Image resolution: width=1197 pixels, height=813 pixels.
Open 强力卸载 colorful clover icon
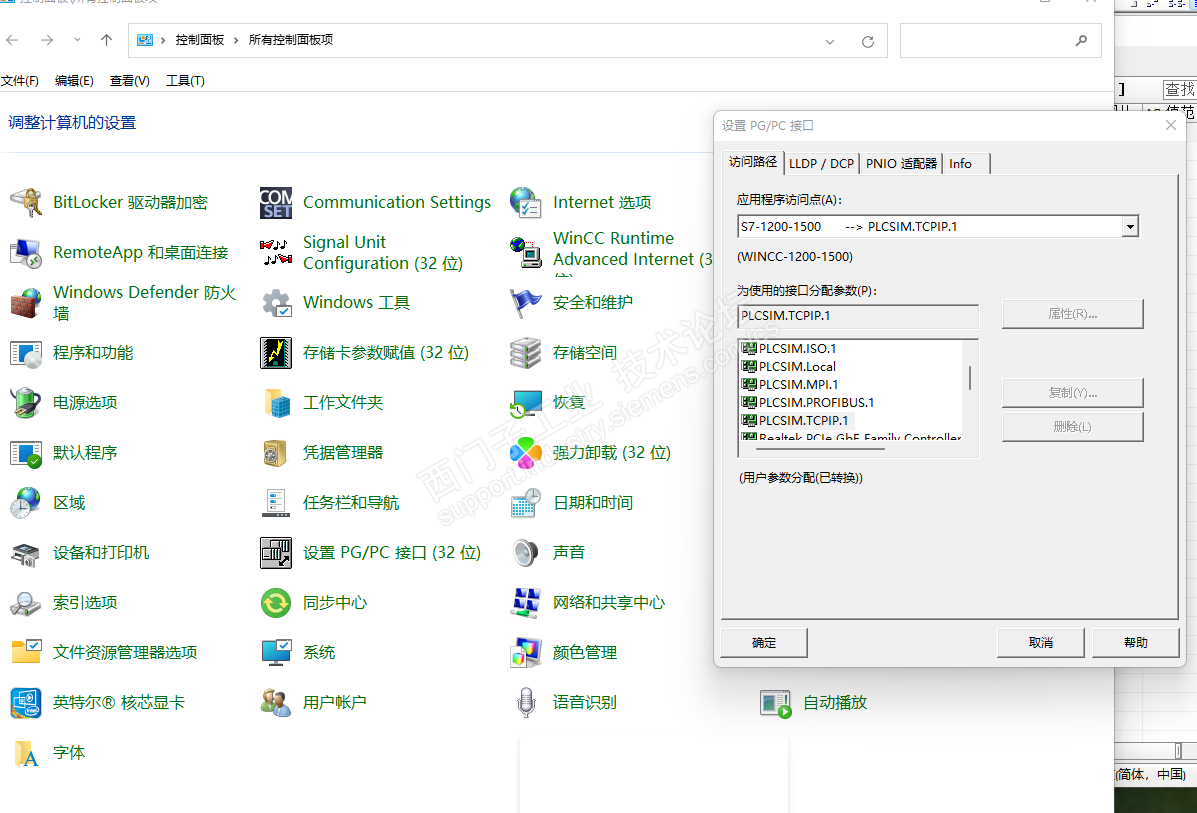pyautogui.click(x=525, y=453)
